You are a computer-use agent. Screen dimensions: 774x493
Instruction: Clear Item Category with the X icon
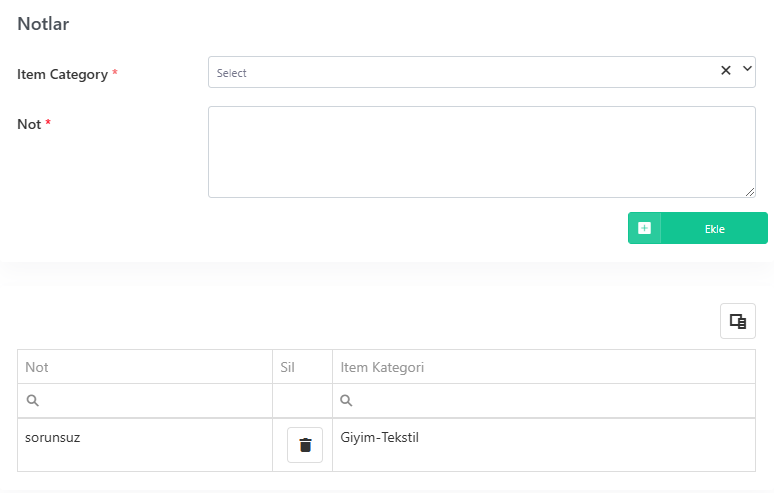click(726, 71)
